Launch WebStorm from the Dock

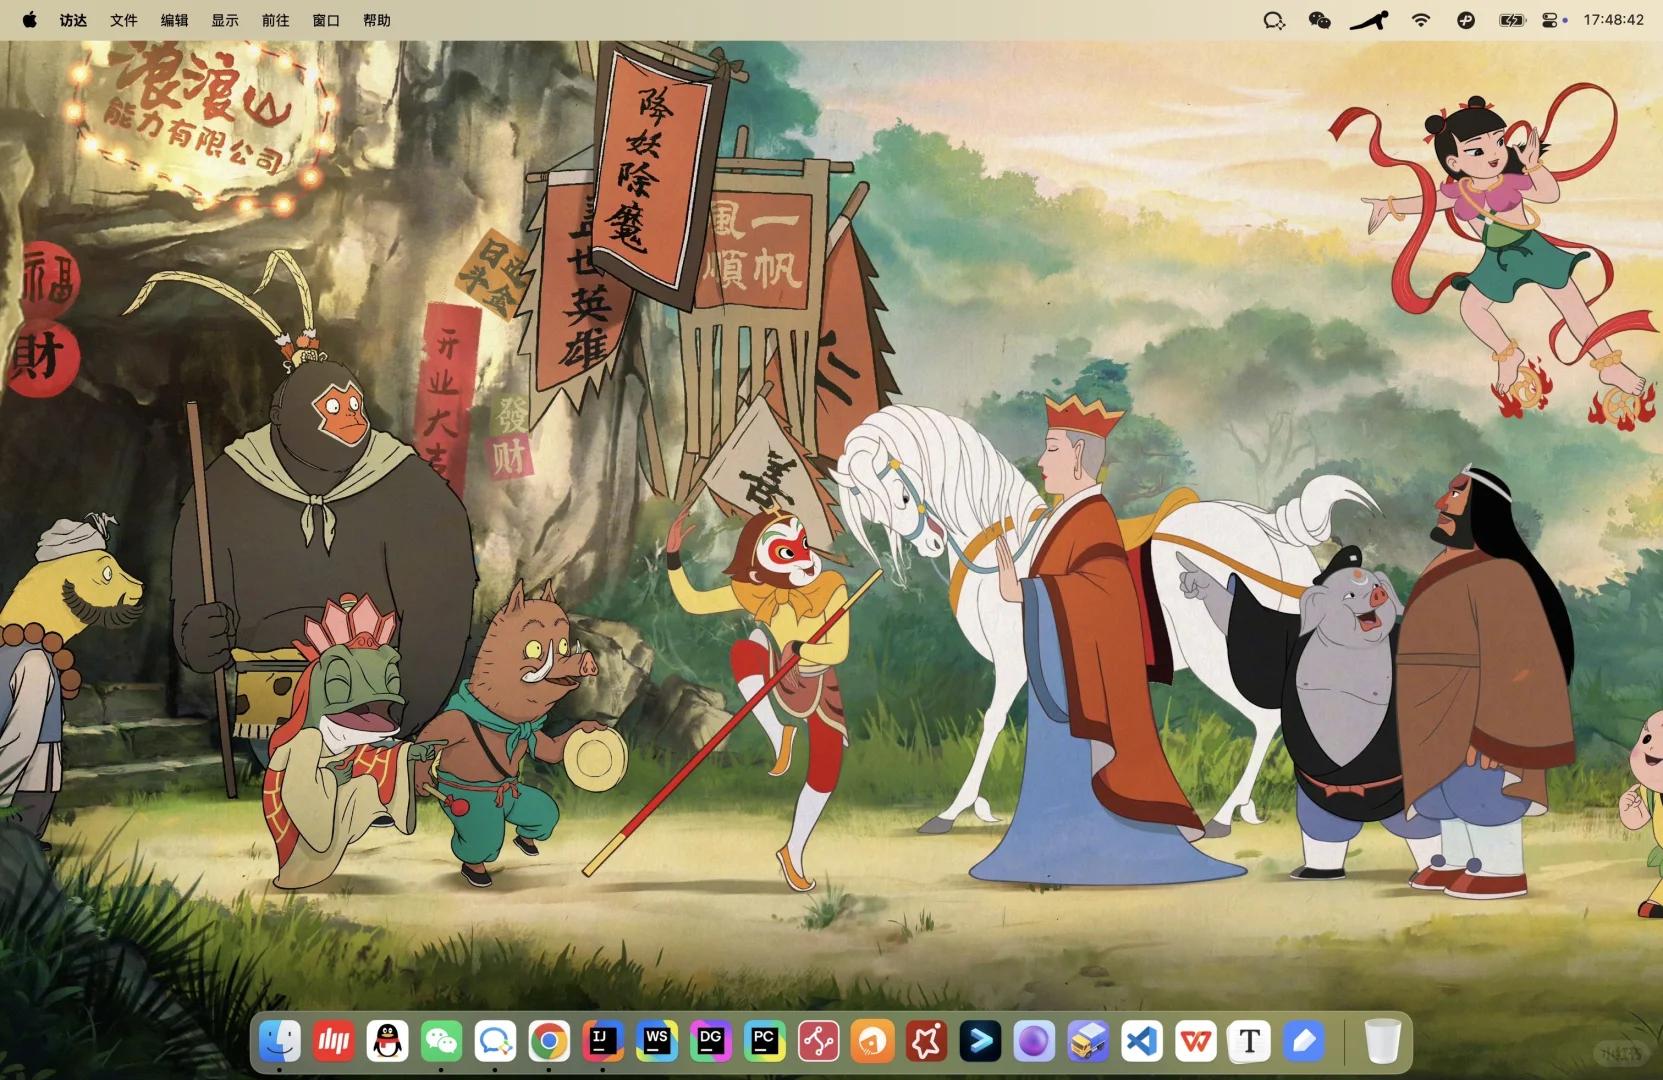(x=657, y=1042)
